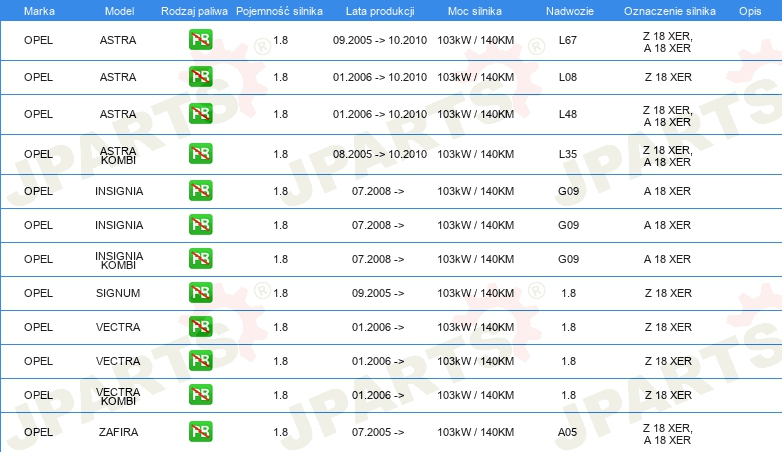Click the Model column header
The image size is (782, 452).
(119, 11)
